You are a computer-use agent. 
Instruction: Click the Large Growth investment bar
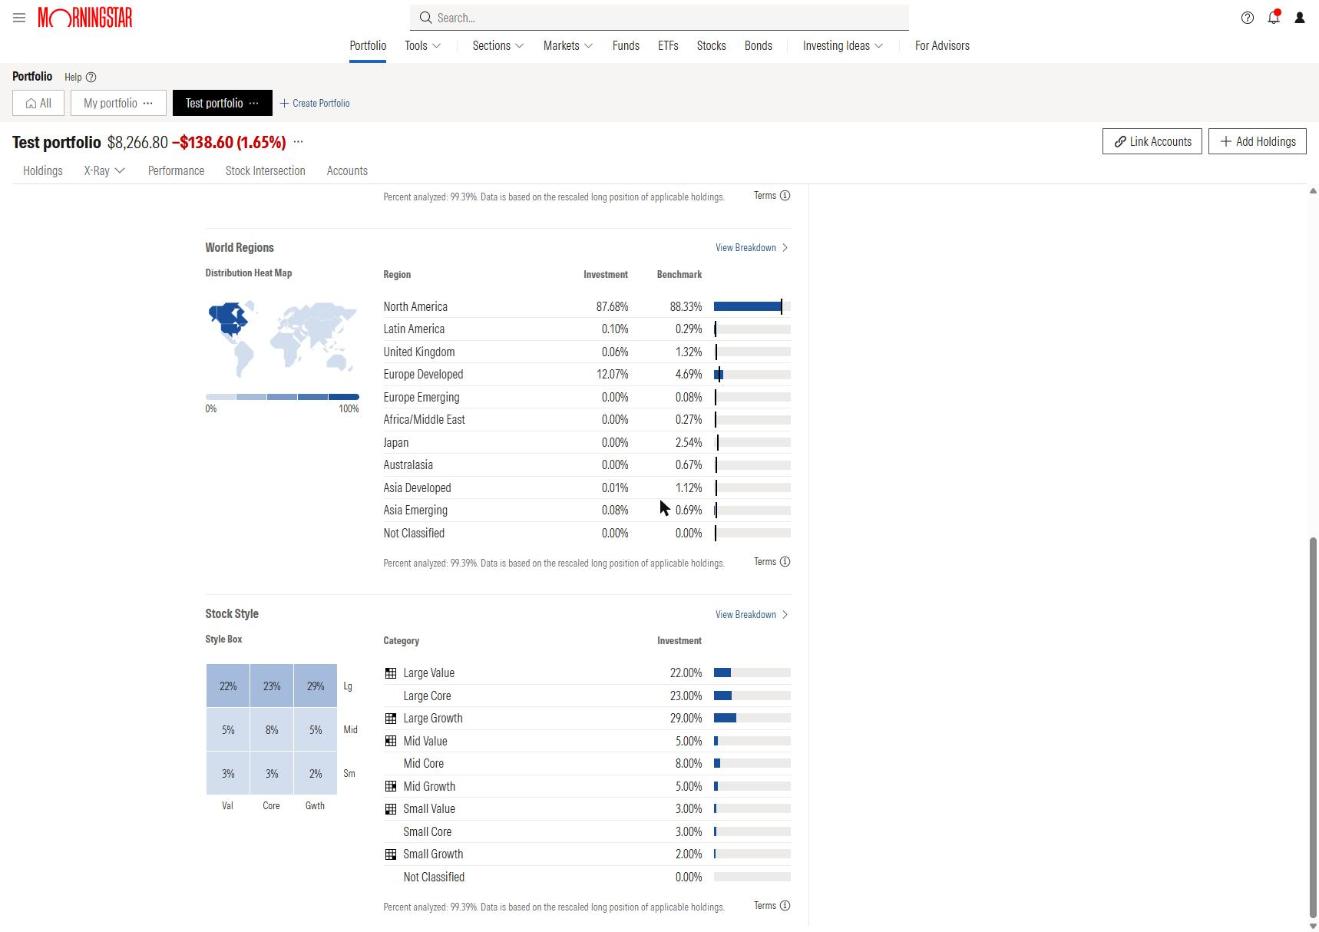(x=752, y=718)
